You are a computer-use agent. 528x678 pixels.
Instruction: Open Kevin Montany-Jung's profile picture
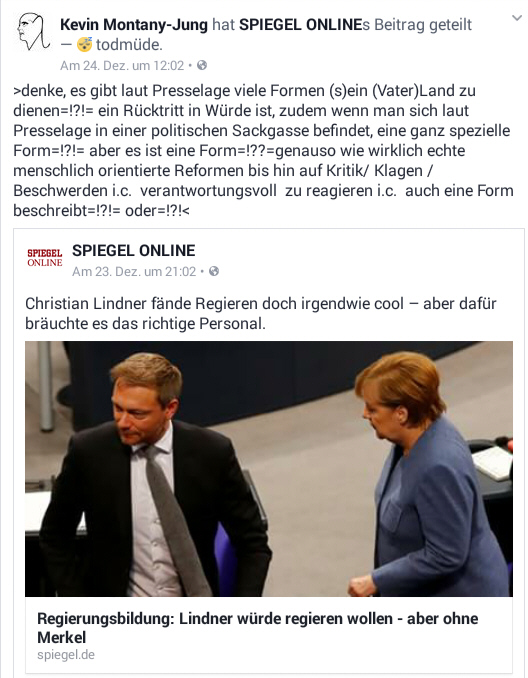[x=33, y=32]
